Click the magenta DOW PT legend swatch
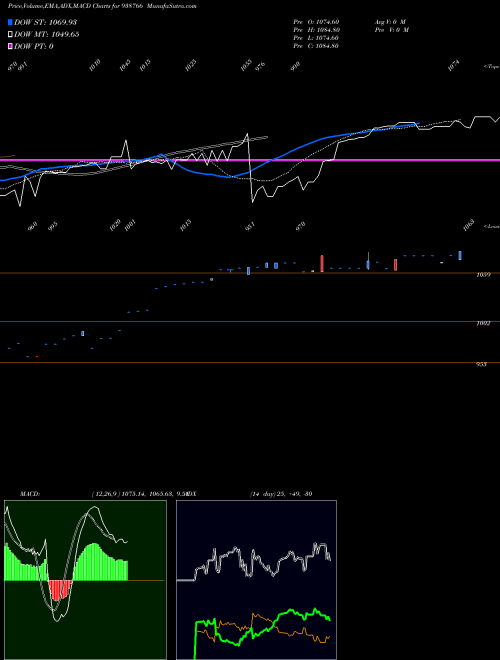 click(x=10, y=46)
